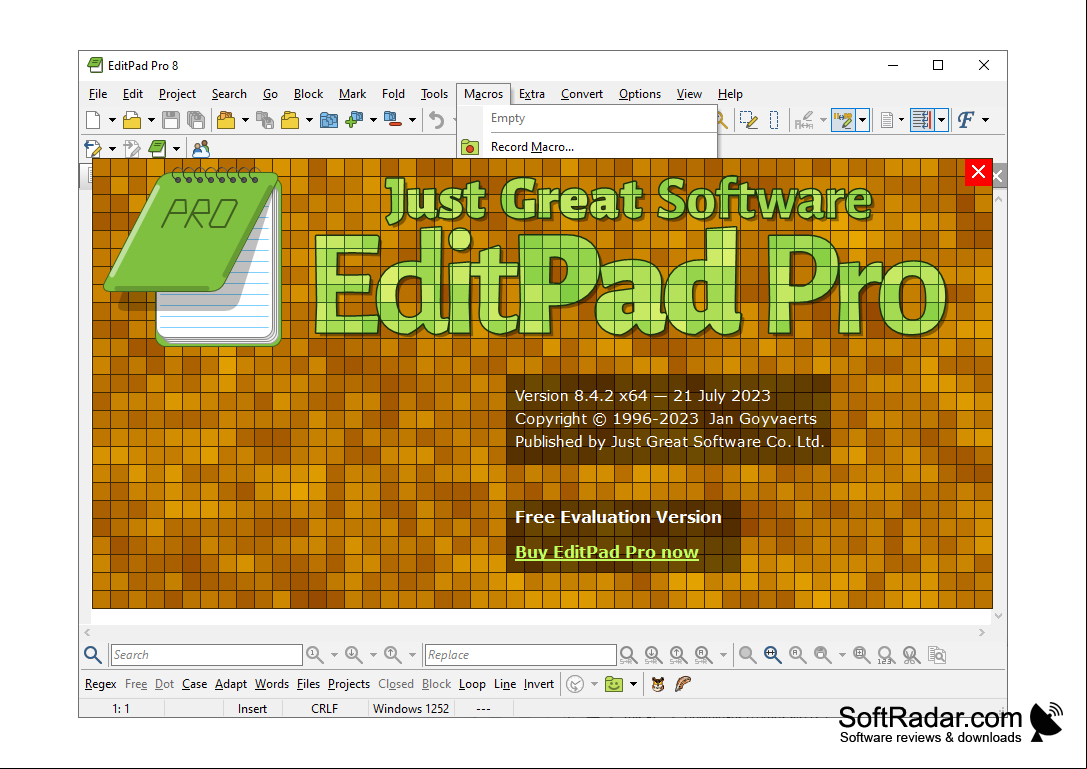Click the blue Highlight All magnifier icon
Screen dimensions: 1087x769
(x=772, y=655)
